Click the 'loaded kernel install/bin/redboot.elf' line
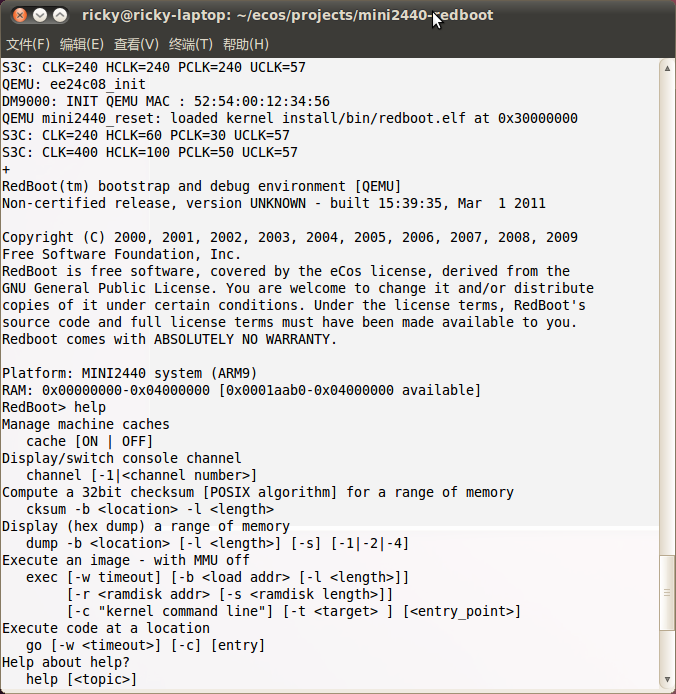676x694 pixels. coord(290,118)
